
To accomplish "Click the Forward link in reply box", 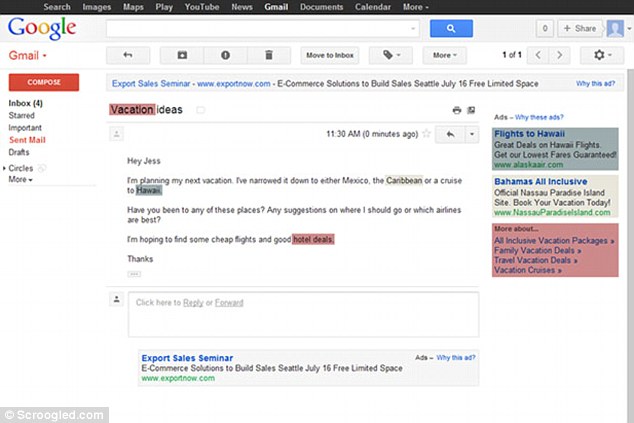I will 229,302.
